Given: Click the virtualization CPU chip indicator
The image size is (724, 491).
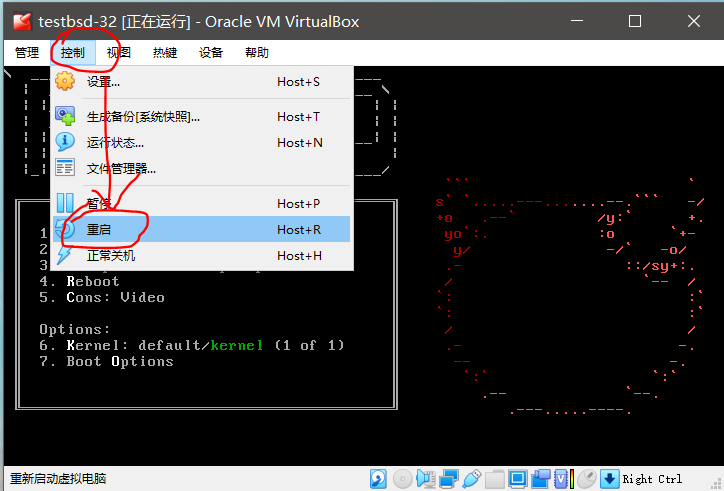Looking at the screenshot, I should pyautogui.click(x=561, y=479).
